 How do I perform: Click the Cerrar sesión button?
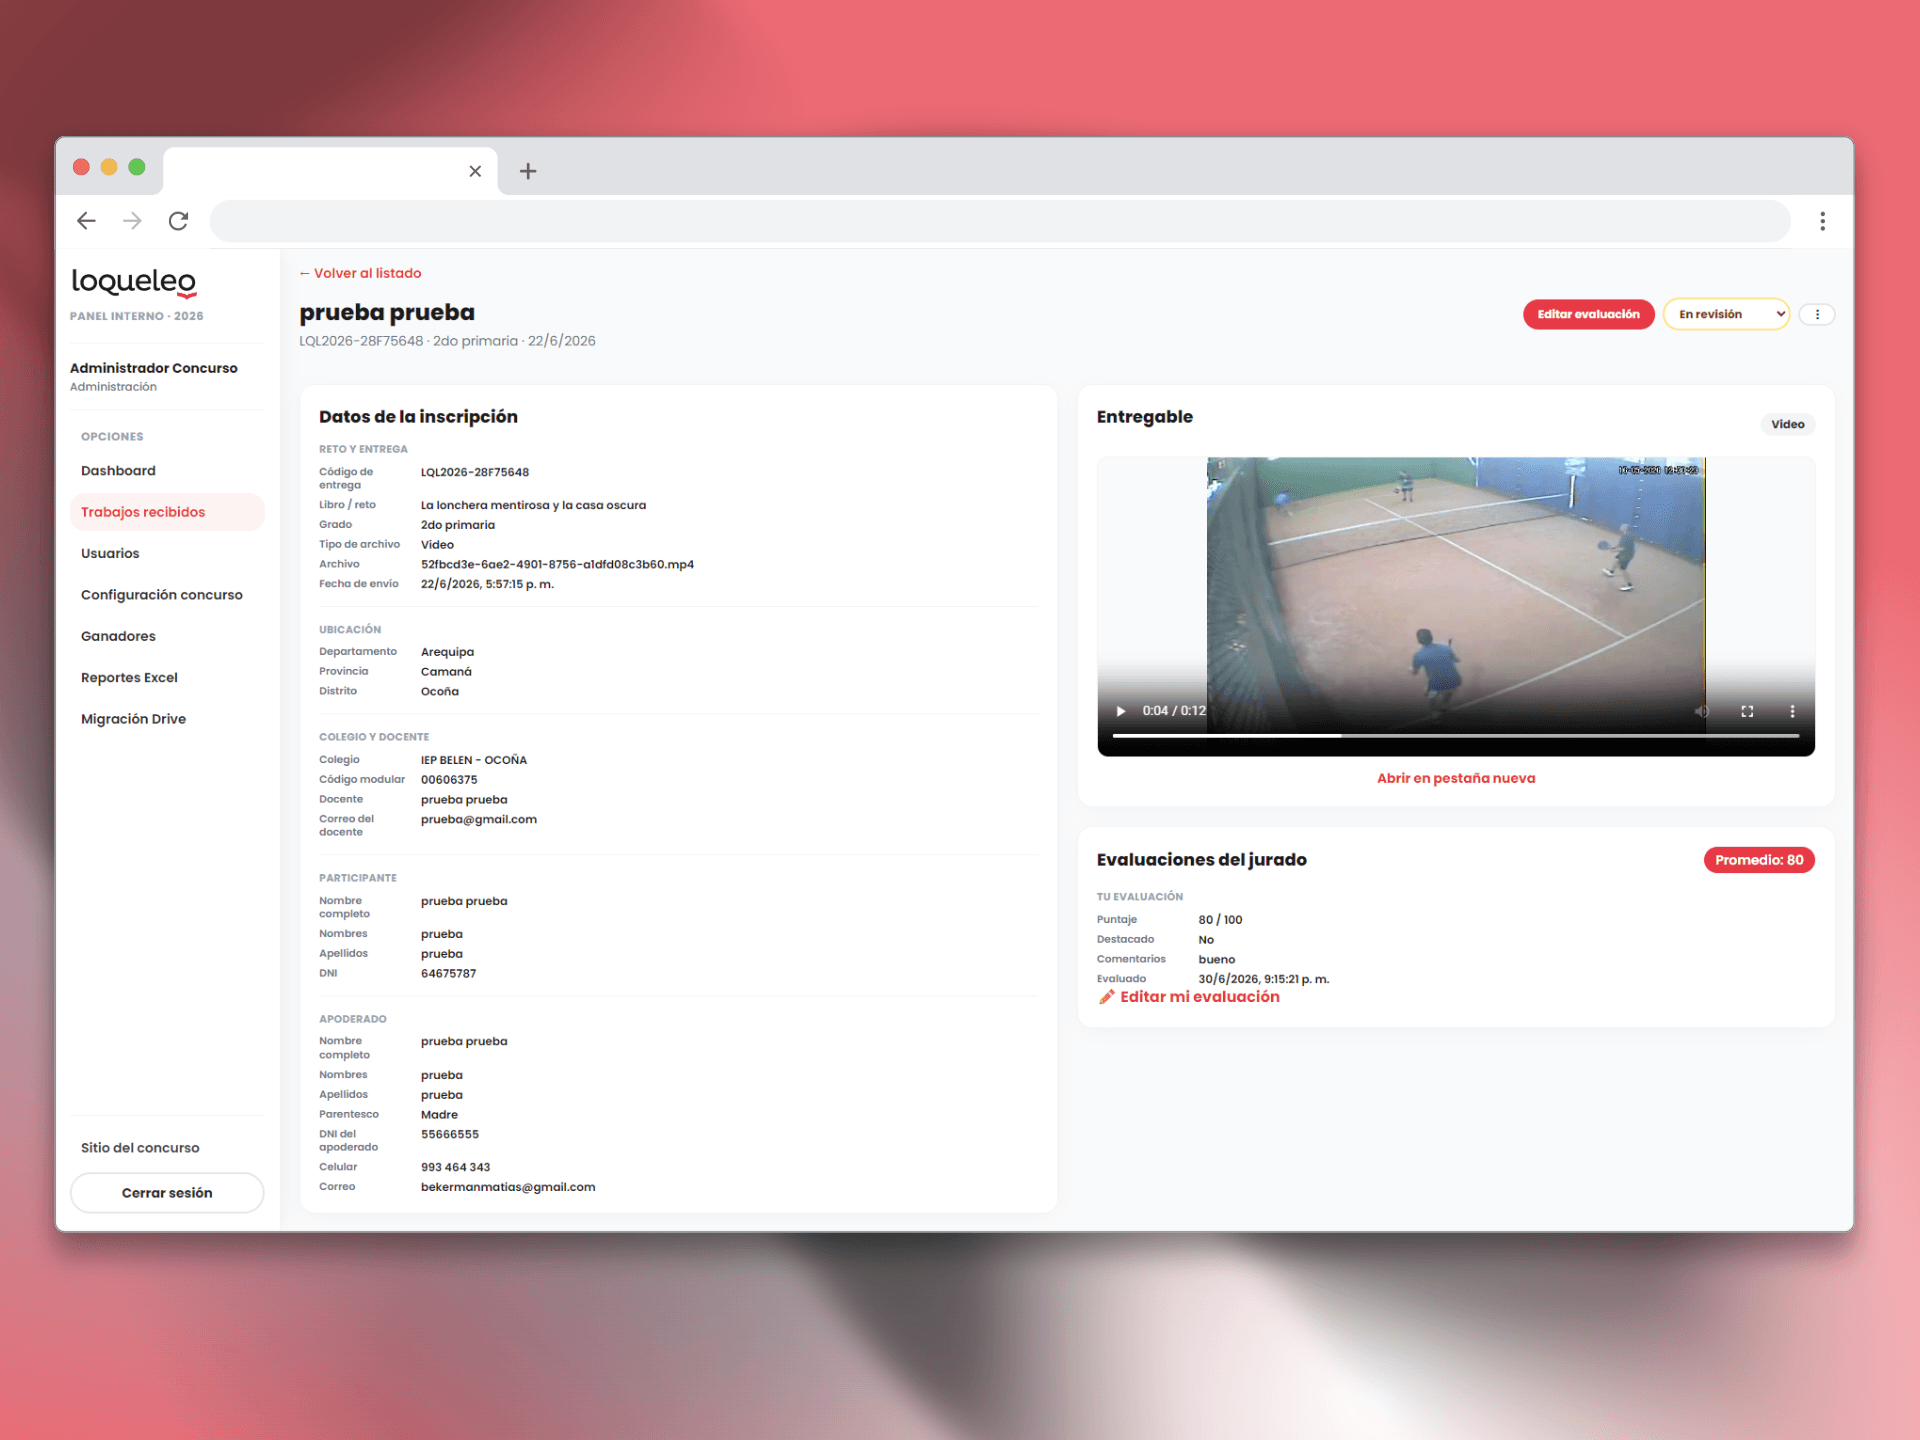[167, 1193]
